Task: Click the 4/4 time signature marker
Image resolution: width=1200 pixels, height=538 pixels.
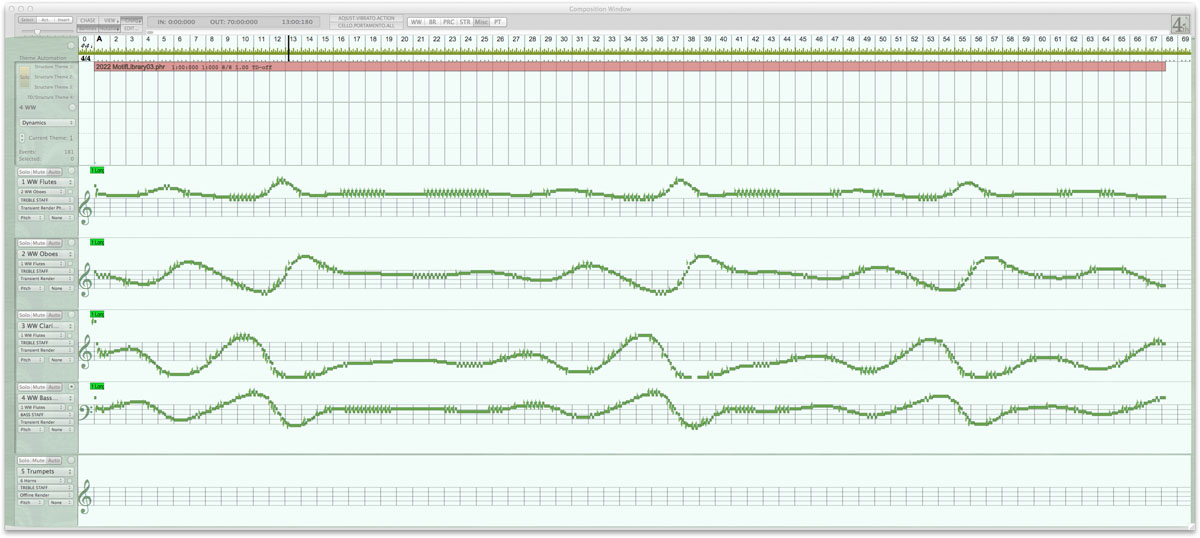Action: pyautogui.click(x=86, y=59)
